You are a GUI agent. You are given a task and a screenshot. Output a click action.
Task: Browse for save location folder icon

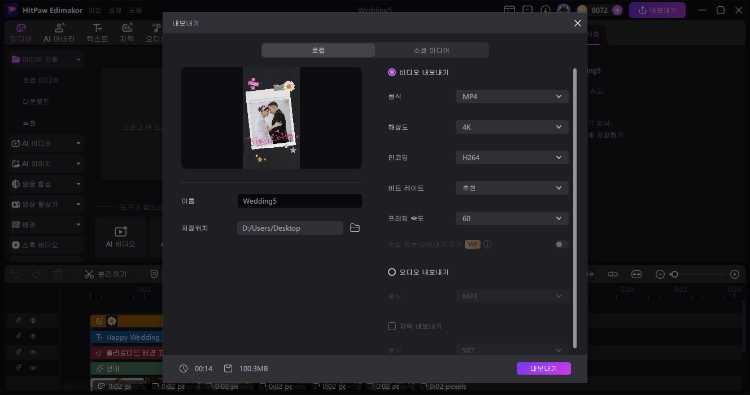click(354, 228)
